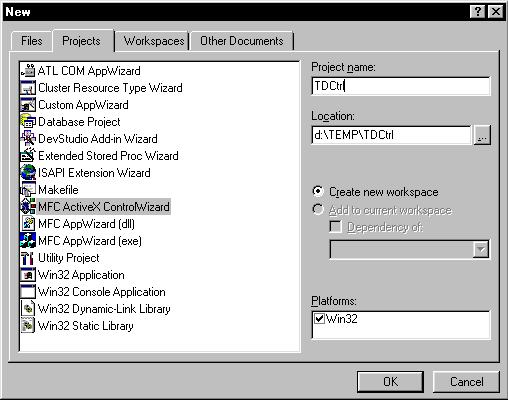Click the Cancel button
The width and height of the screenshot is (508, 400).
click(466, 382)
